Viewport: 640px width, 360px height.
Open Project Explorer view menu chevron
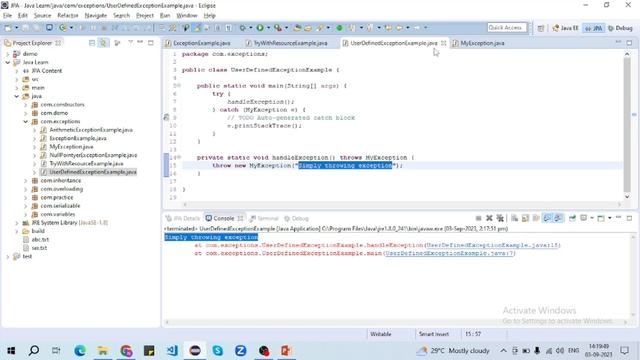[x=131, y=42]
